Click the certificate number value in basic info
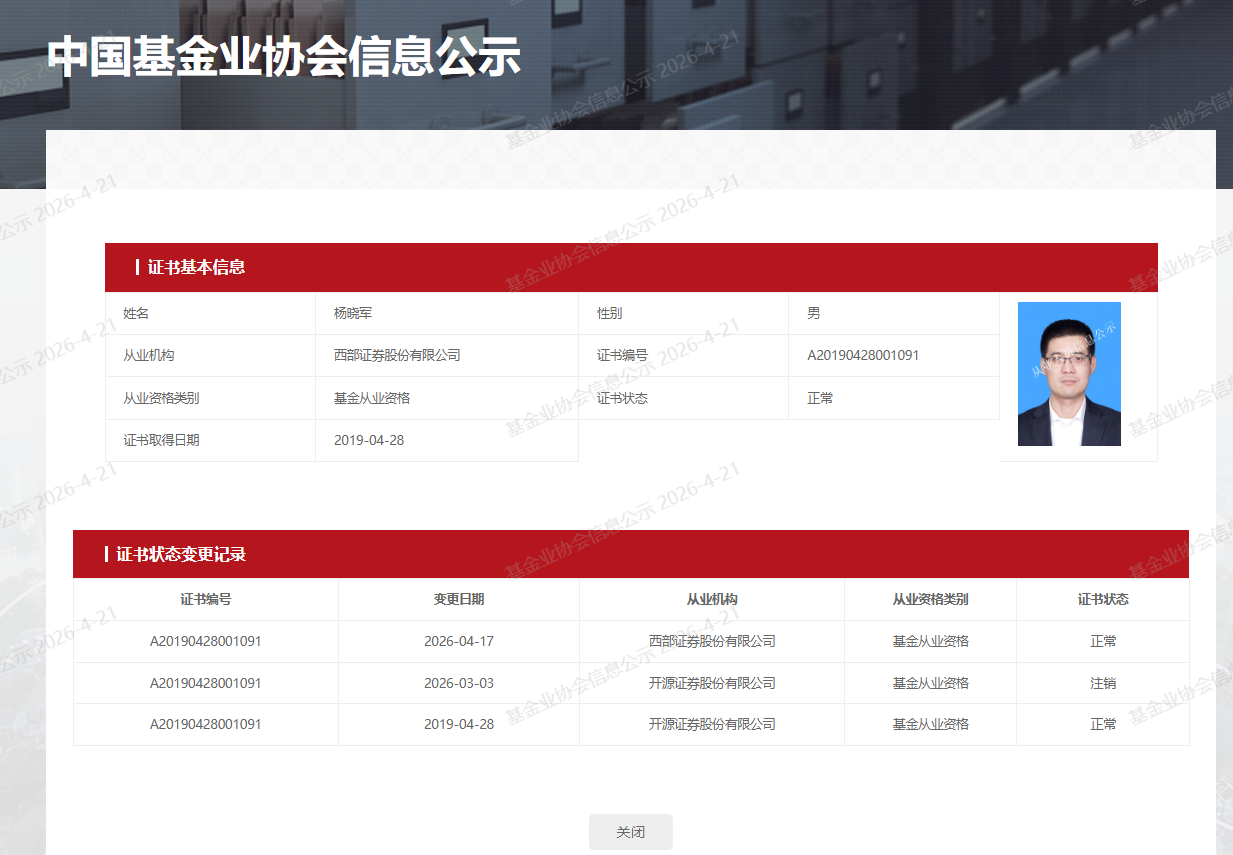 pyautogui.click(x=863, y=355)
